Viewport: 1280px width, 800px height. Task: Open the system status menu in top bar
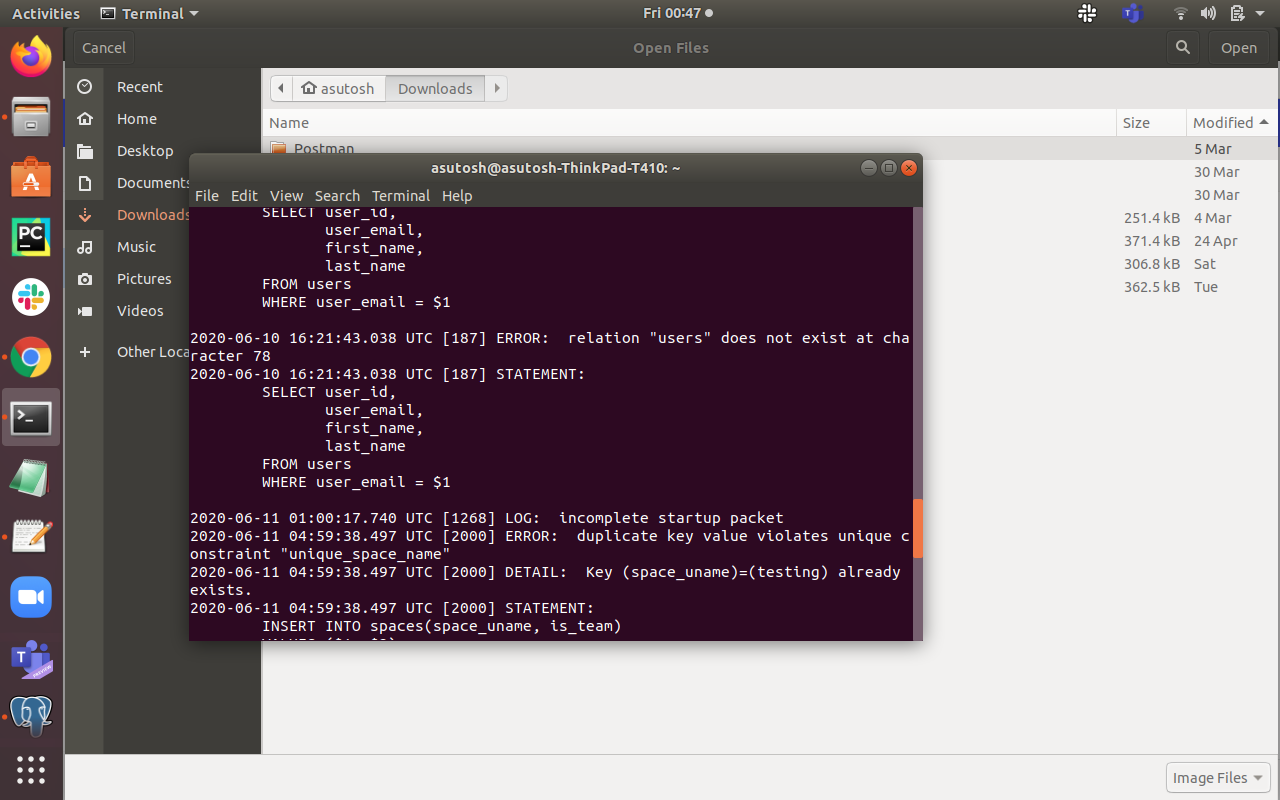1221,13
